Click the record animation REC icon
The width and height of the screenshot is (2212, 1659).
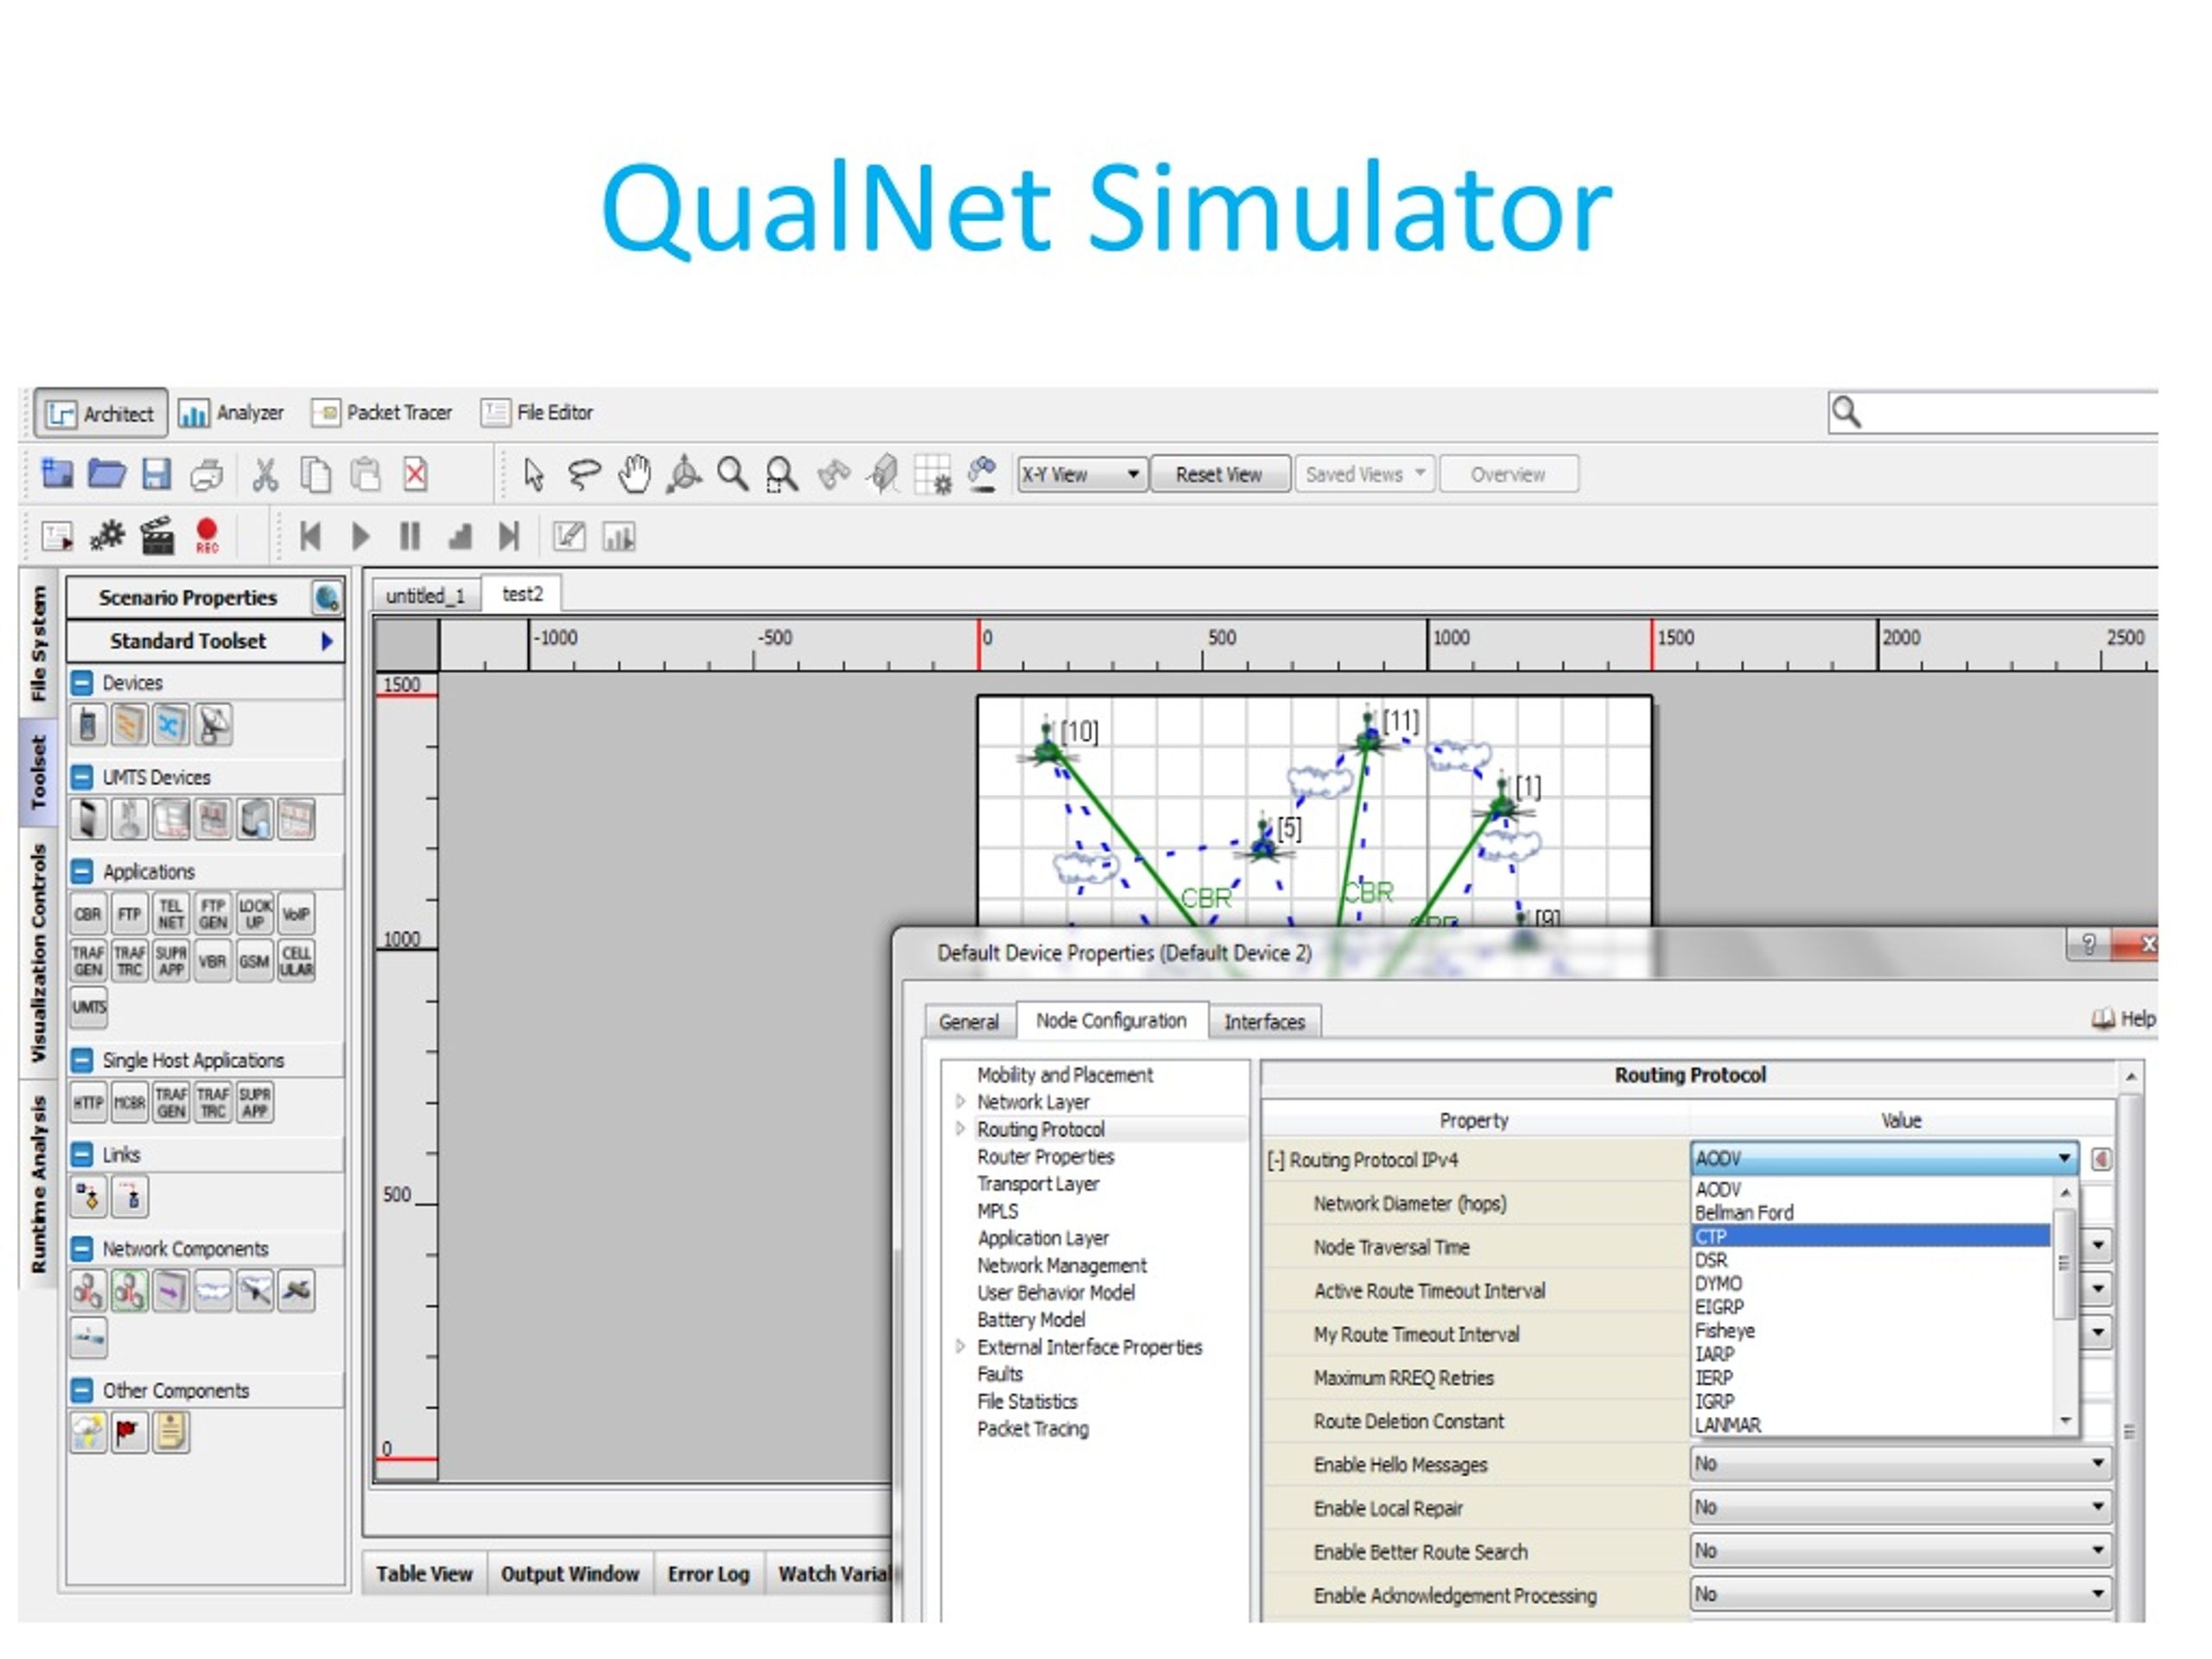pos(207,536)
